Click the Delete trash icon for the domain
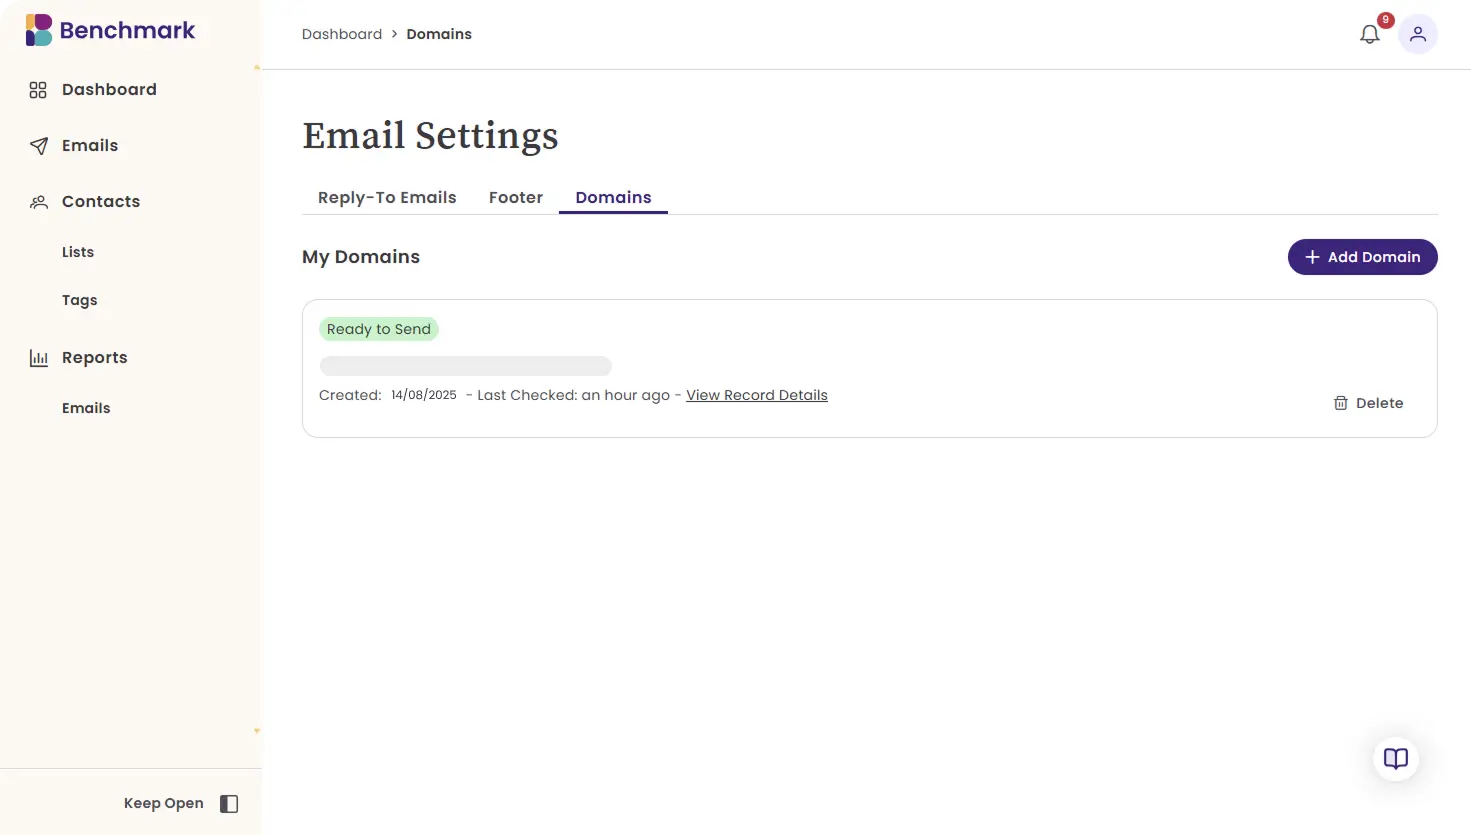 1341,402
